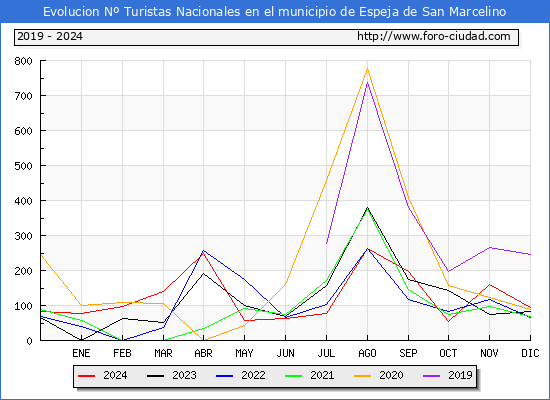Click the 700 value on the y-axis
This screenshot has width=550, height=400.
tap(24, 96)
